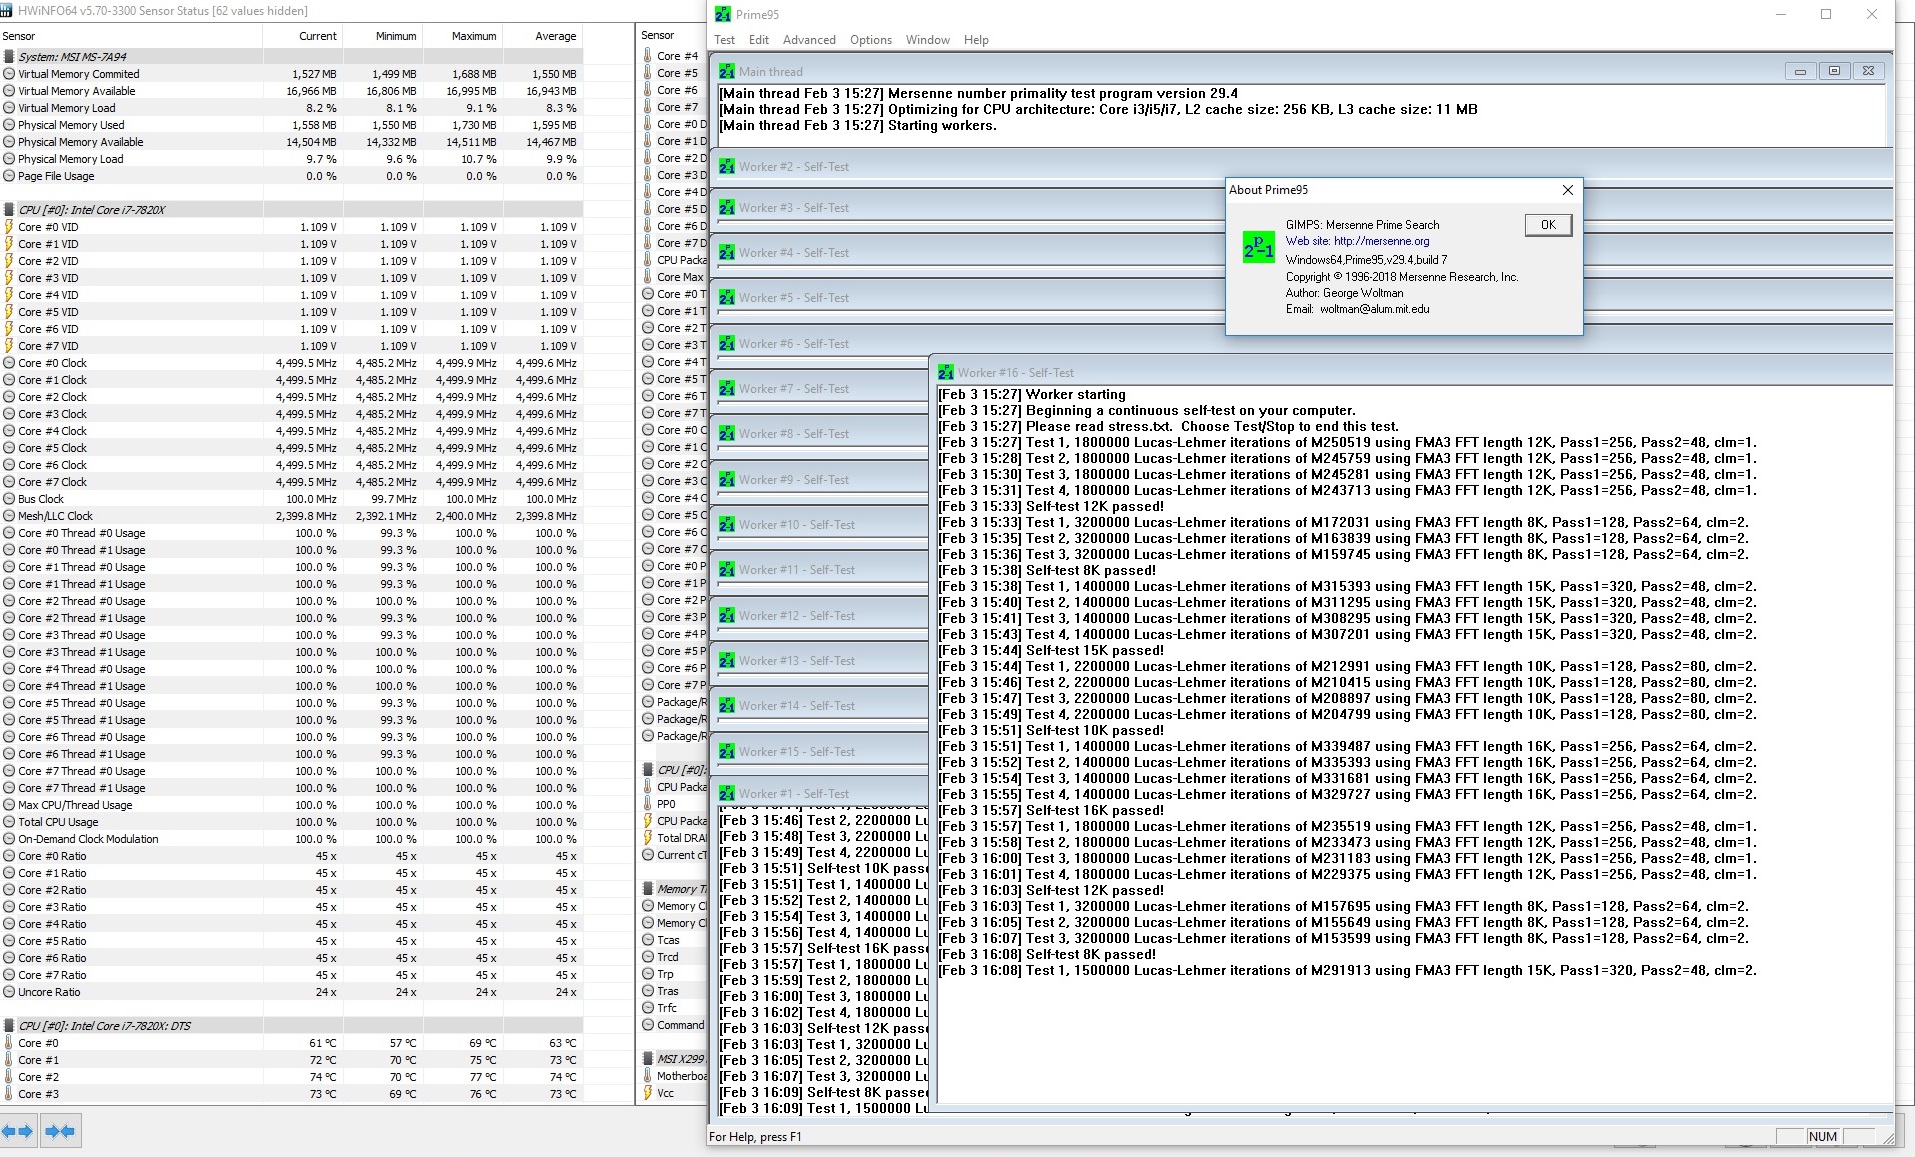Viewport: 1915px width, 1157px height.
Task: Open the Window menu in Prime95
Action: 928,40
